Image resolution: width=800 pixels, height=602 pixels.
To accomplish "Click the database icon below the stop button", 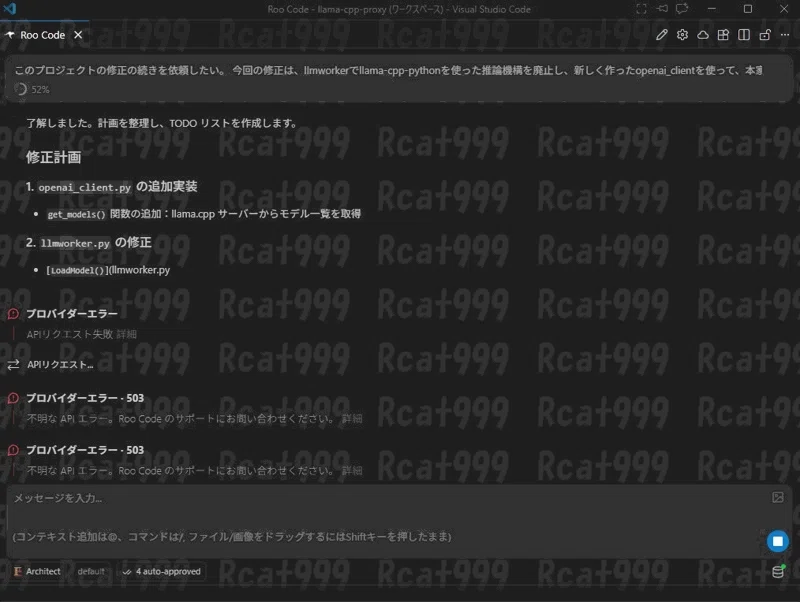I will click(x=778, y=571).
